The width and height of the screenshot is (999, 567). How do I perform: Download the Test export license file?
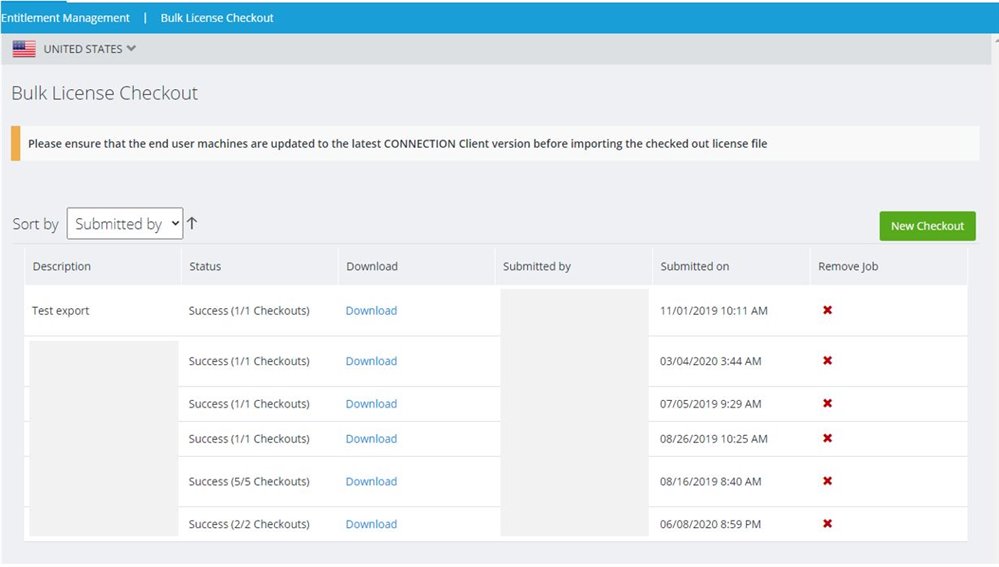pos(371,311)
